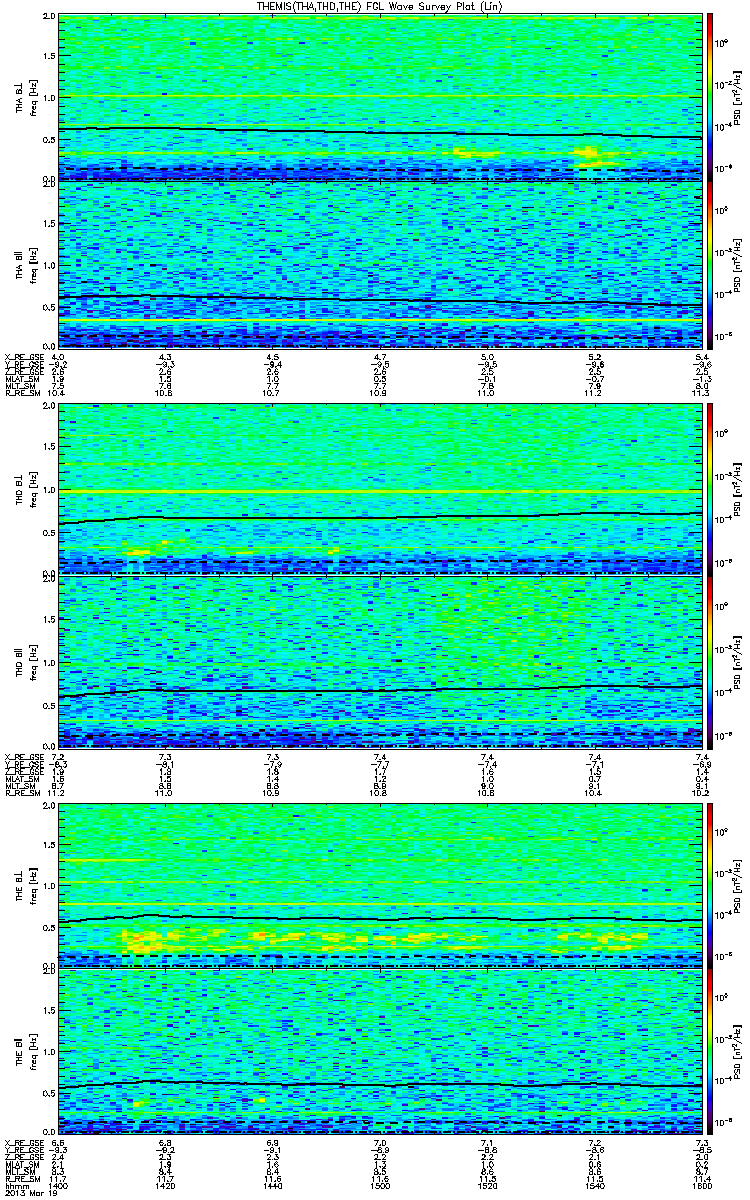
Task: Click the THE B-parallel freq [Hz] axis label
Action: (x=33, y=1051)
